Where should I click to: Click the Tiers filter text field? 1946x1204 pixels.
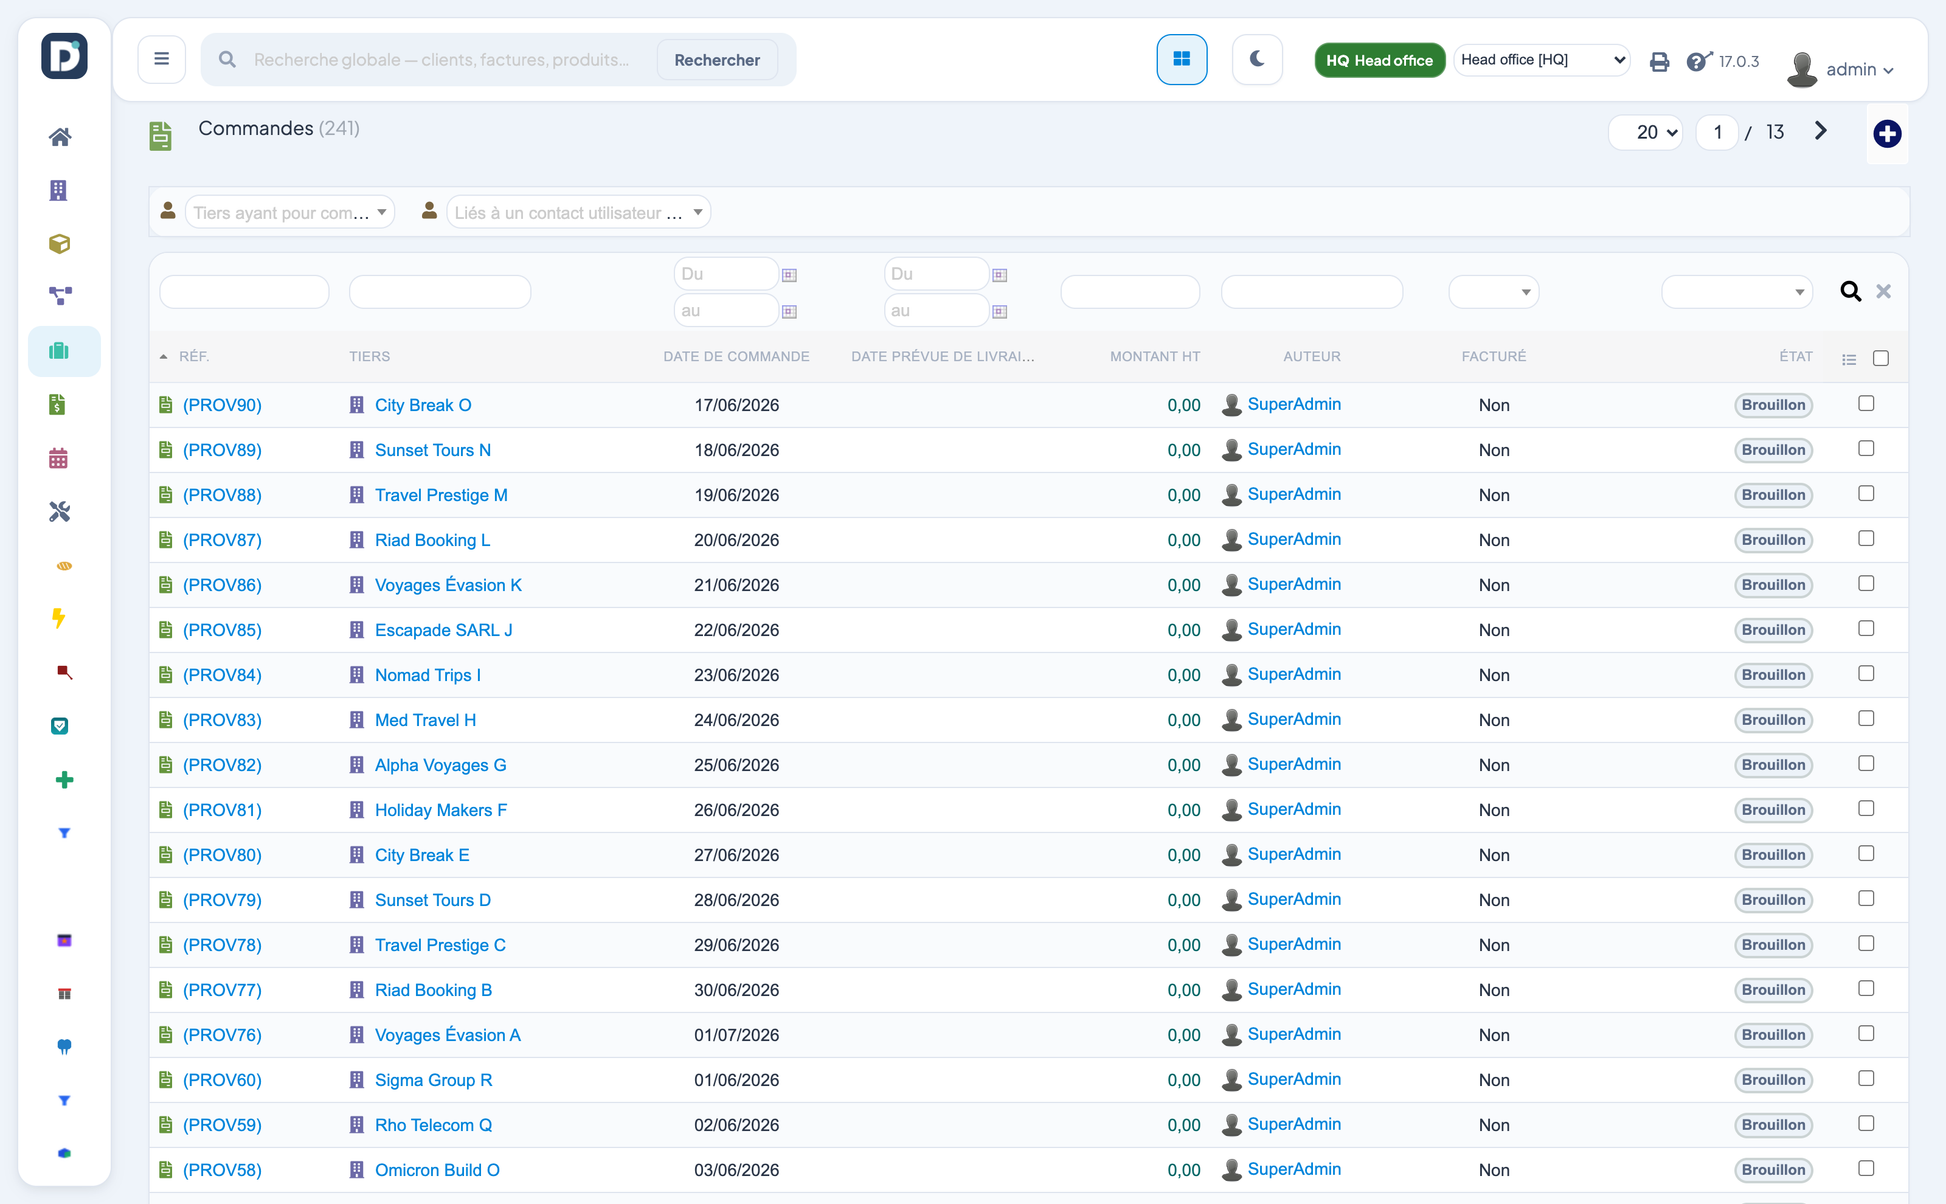pyautogui.click(x=440, y=292)
